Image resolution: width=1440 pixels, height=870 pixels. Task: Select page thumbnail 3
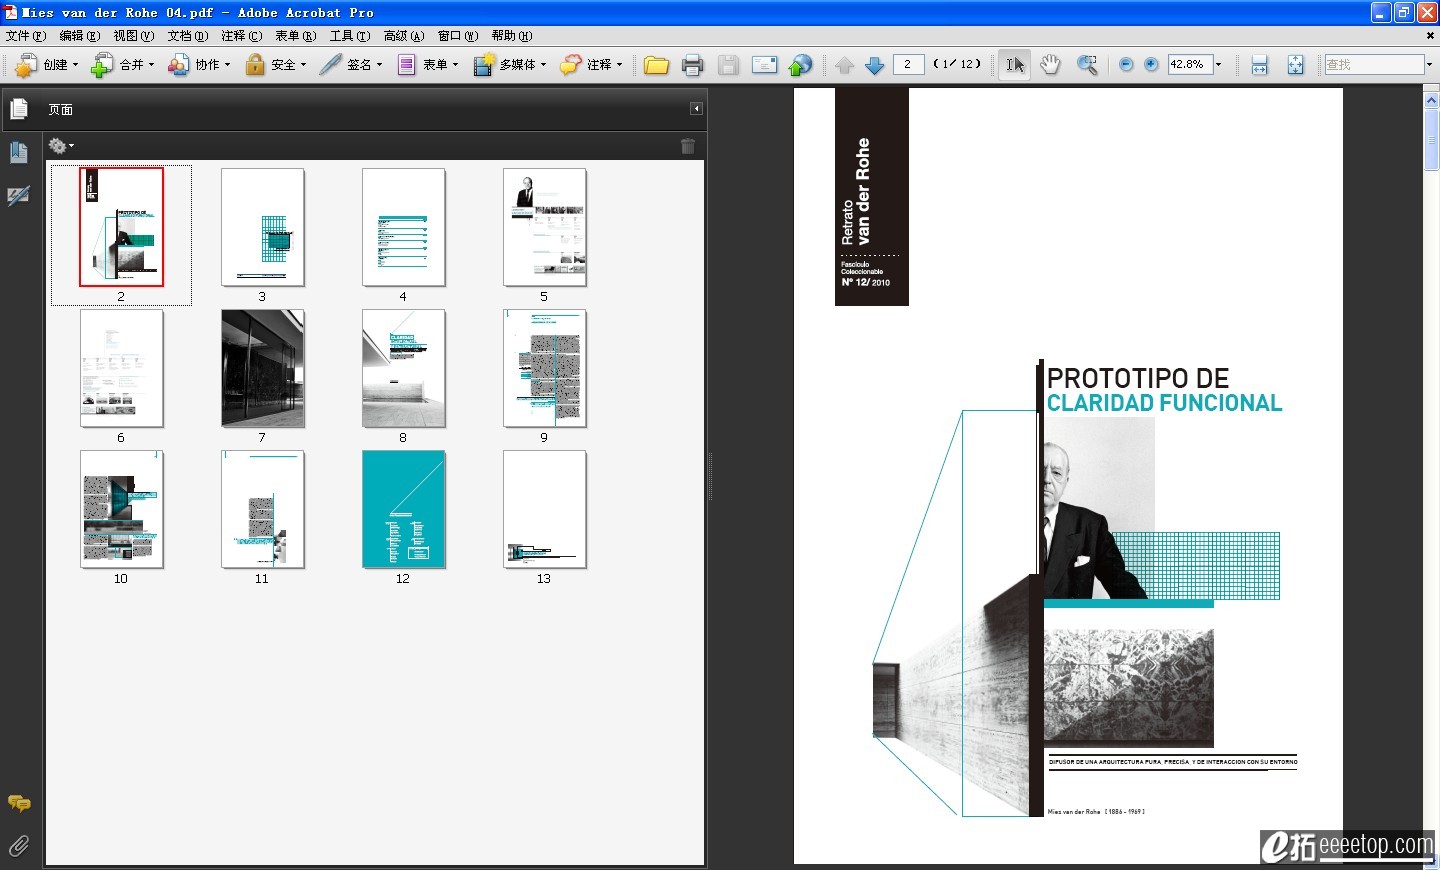[x=263, y=227]
